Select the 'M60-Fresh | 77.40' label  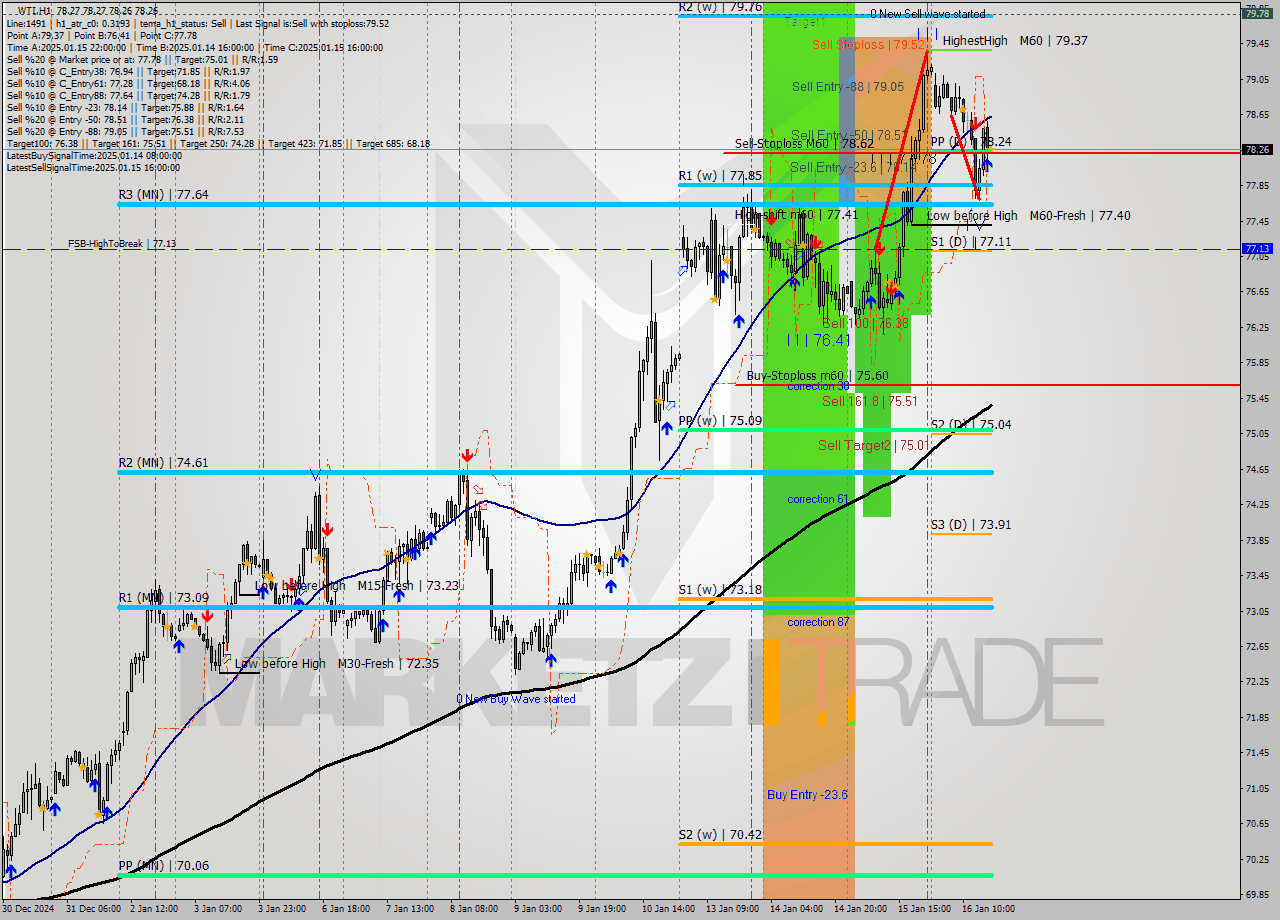click(x=1080, y=215)
